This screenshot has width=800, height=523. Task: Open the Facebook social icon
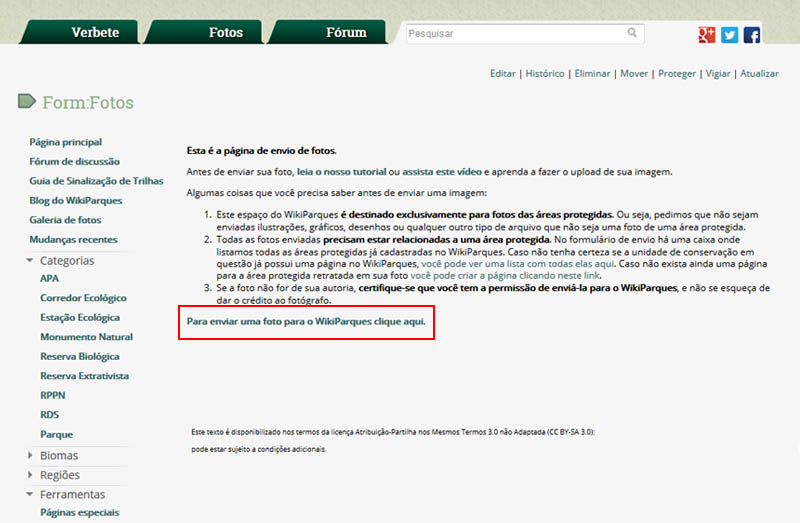751,34
